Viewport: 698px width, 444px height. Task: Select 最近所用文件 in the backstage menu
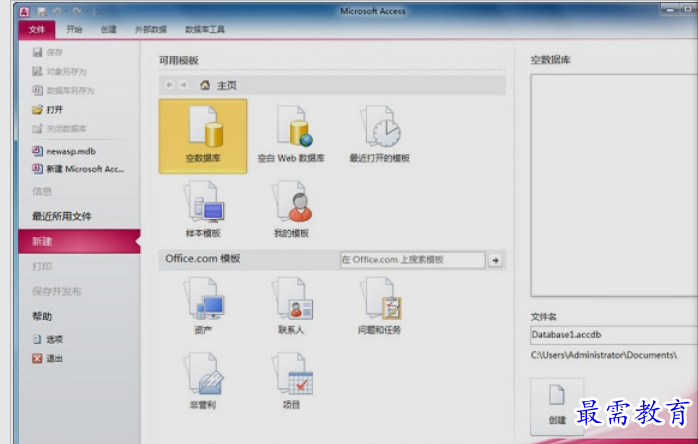click(x=62, y=216)
